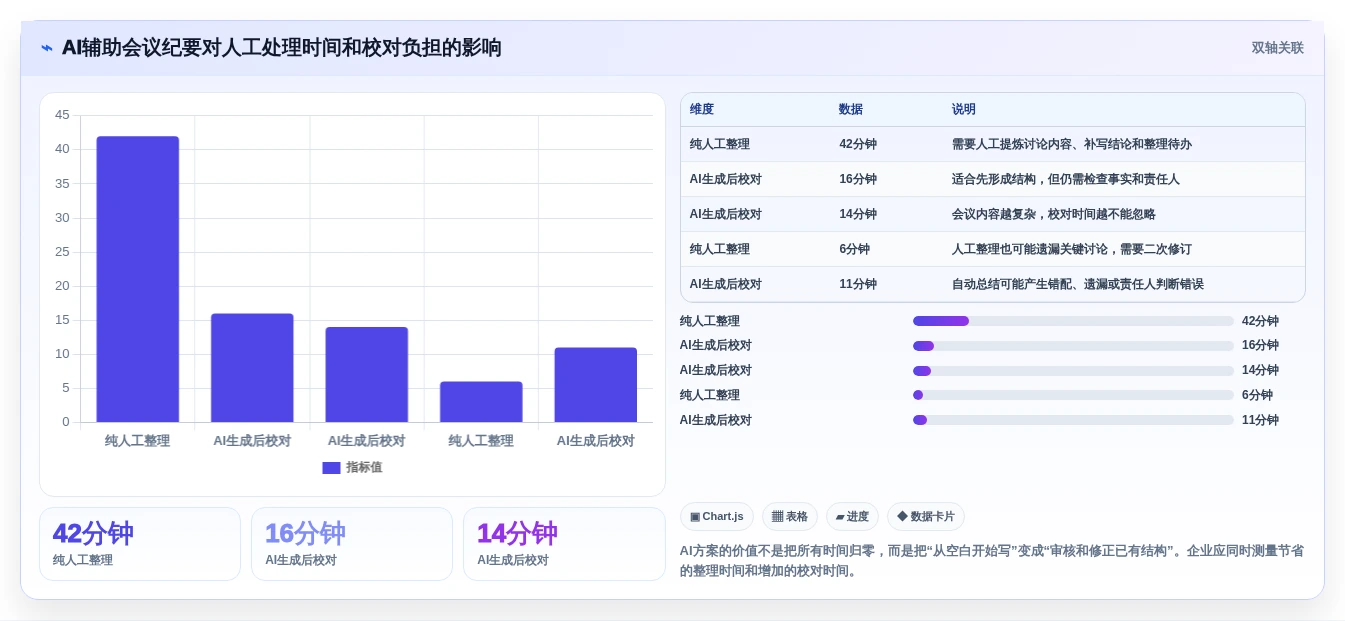Click the progress bar ending in 14分钟
The width and height of the screenshot is (1345, 621).
[x=1073, y=371]
